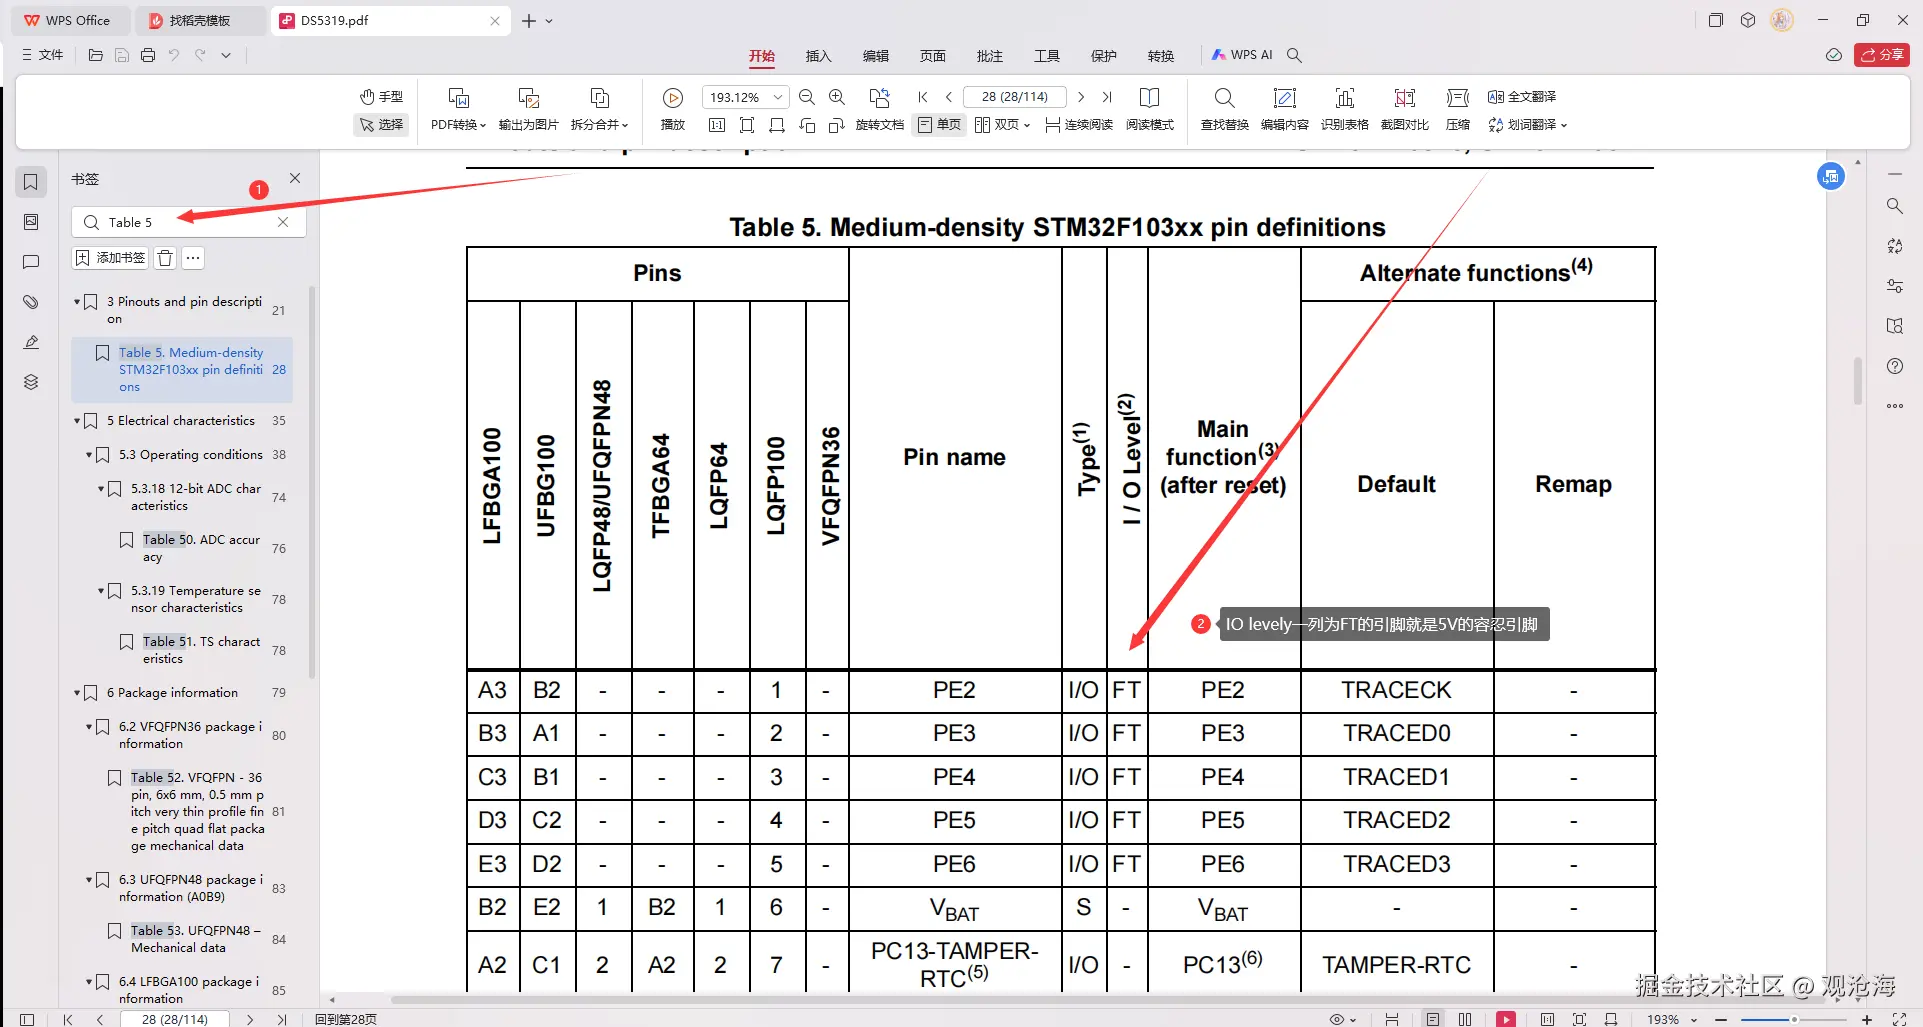The width and height of the screenshot is (1923, 1027).
Task: Select the Hand (手型) tool
Action: pyautogui.click(x=381, y=97)
